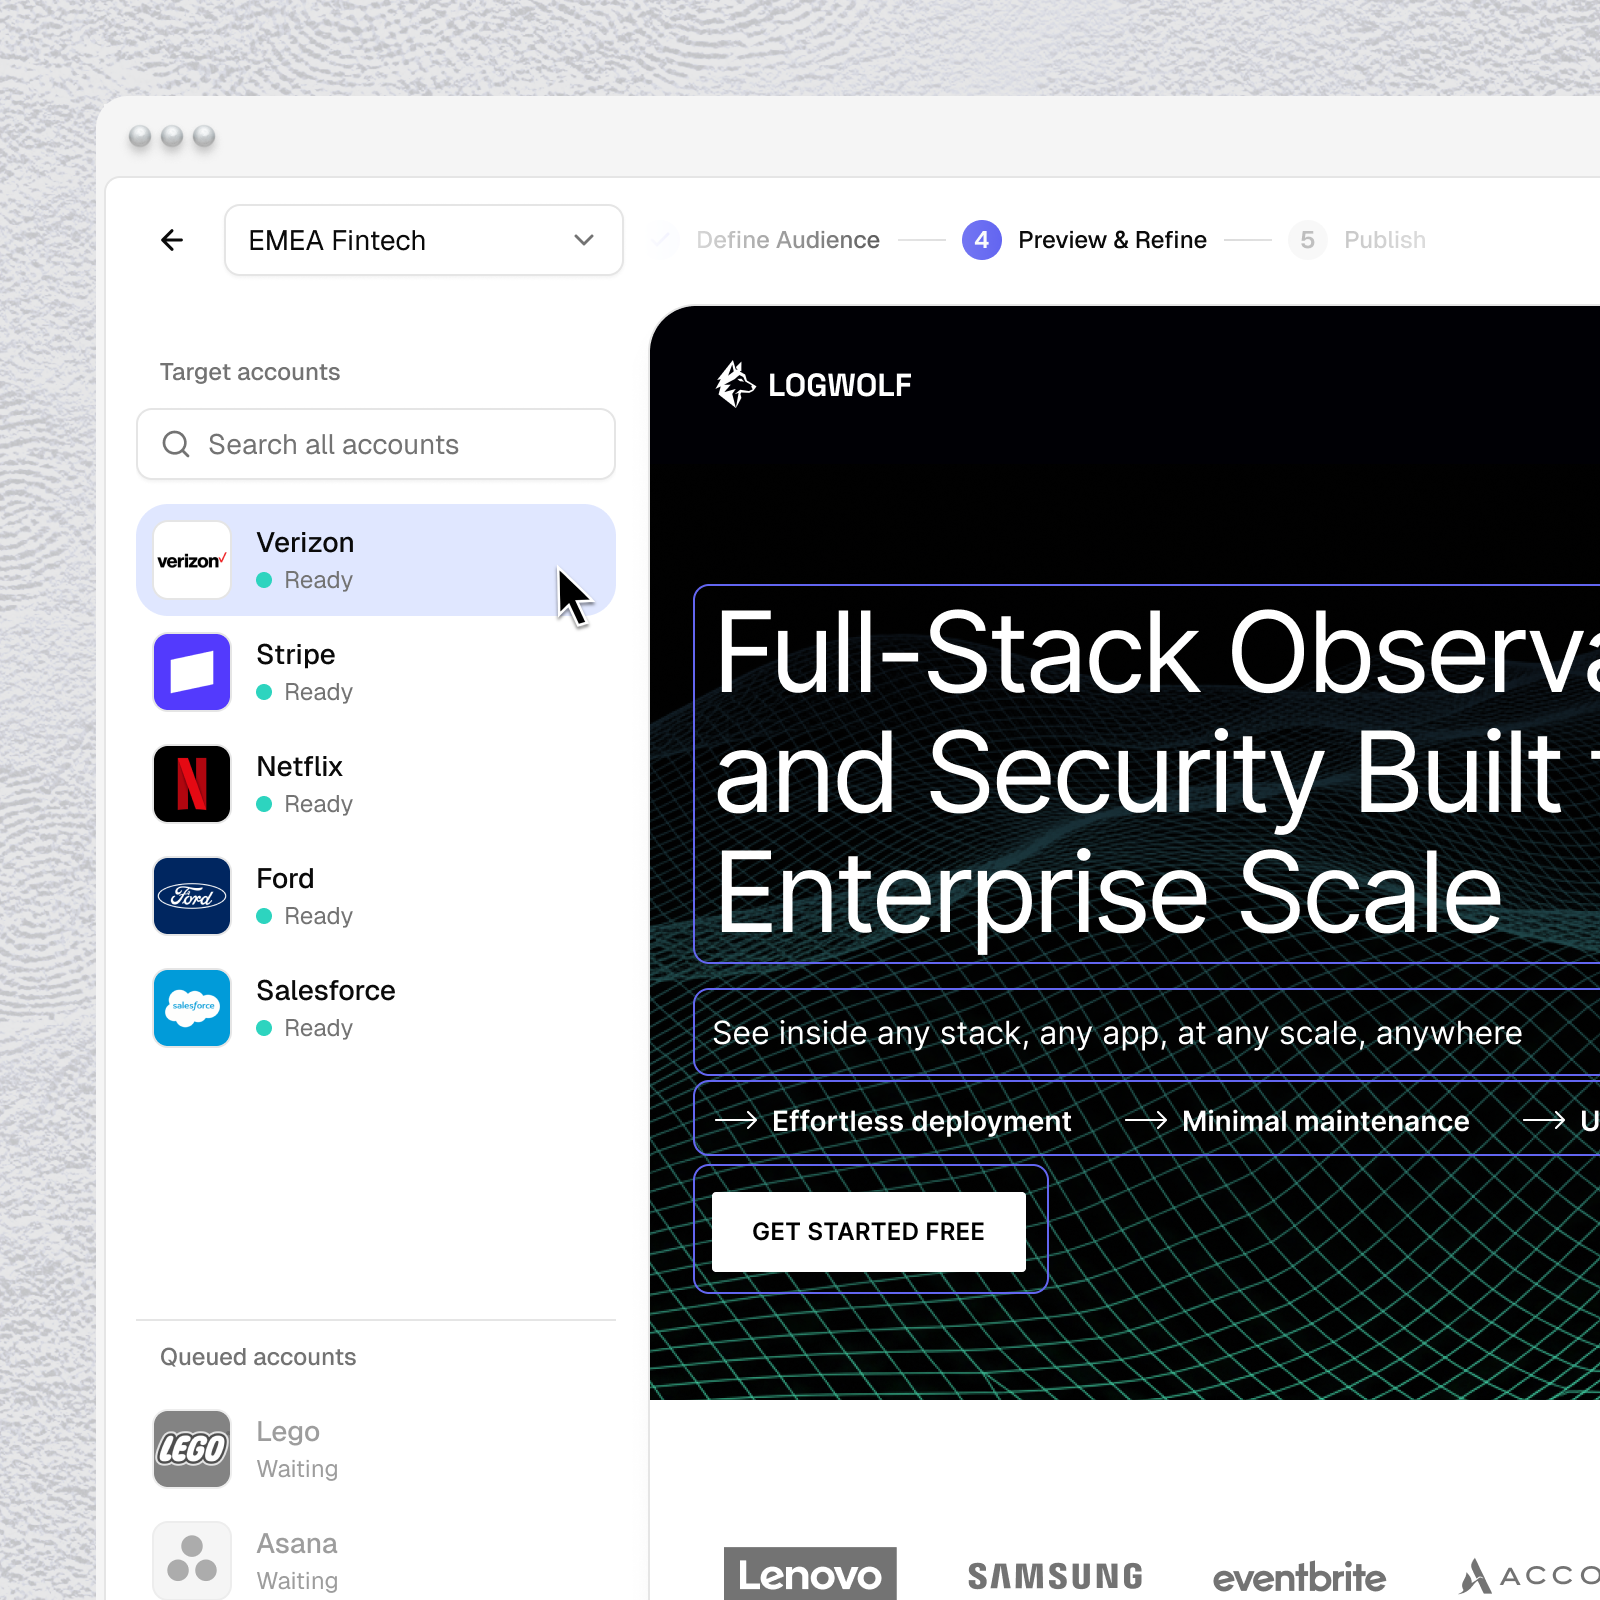Go to the Publish step
The height and width of the screenshot is (1600, 1600).
click(x=1385, y=240)
